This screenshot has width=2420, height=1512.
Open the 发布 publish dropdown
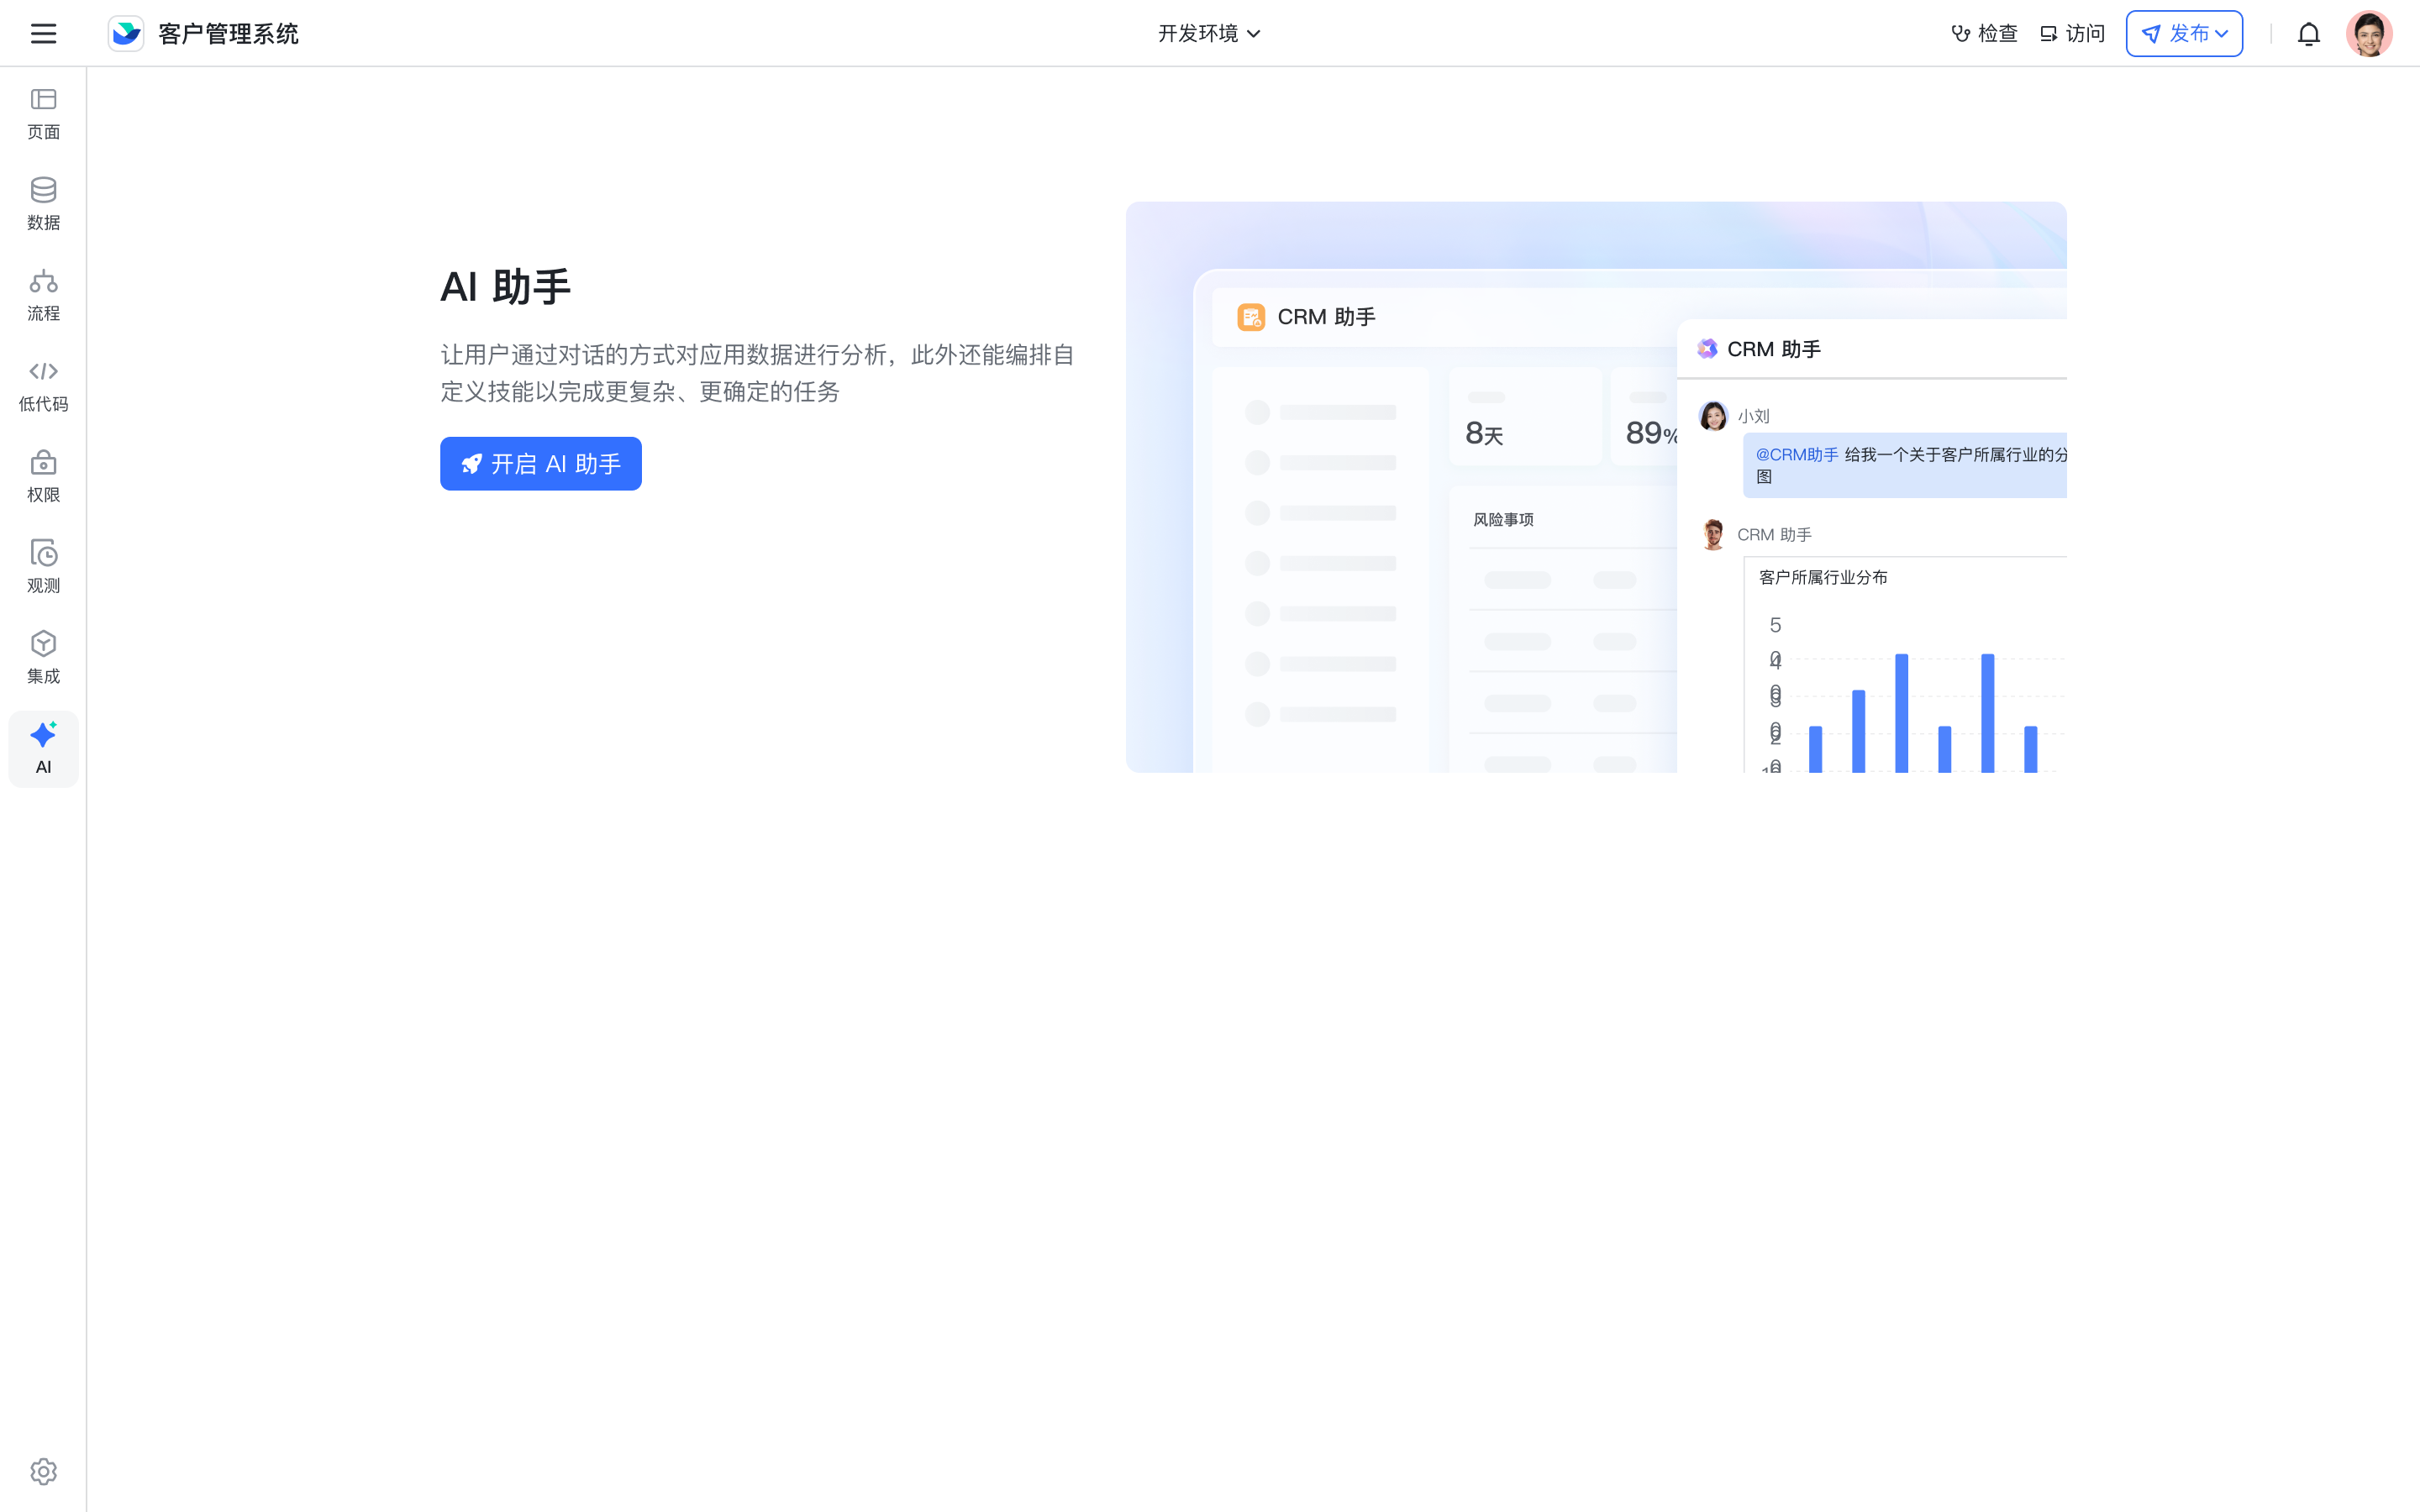coord(2184,34)
